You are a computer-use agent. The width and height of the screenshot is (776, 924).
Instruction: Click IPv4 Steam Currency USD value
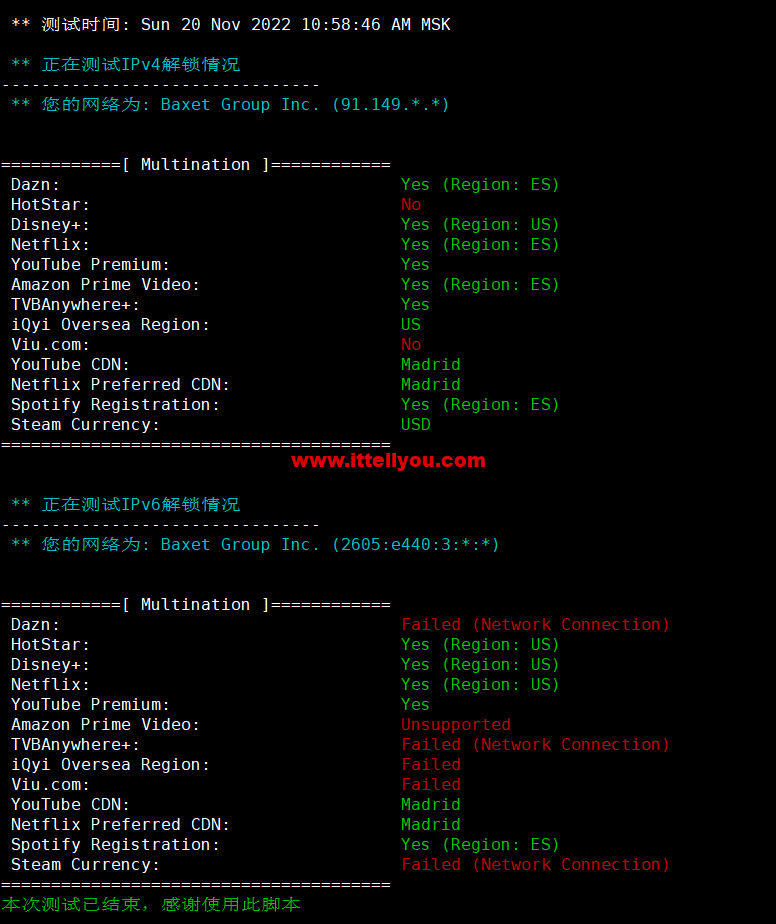(x=416, y=424)
